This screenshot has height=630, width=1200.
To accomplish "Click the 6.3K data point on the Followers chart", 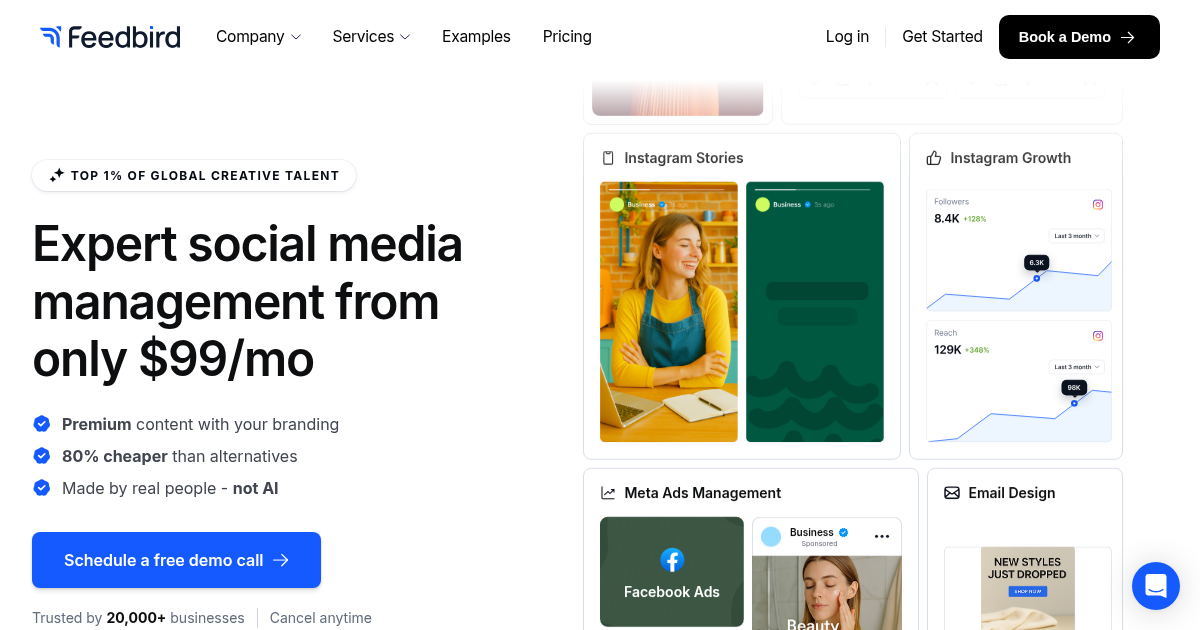I will 1036,278.
